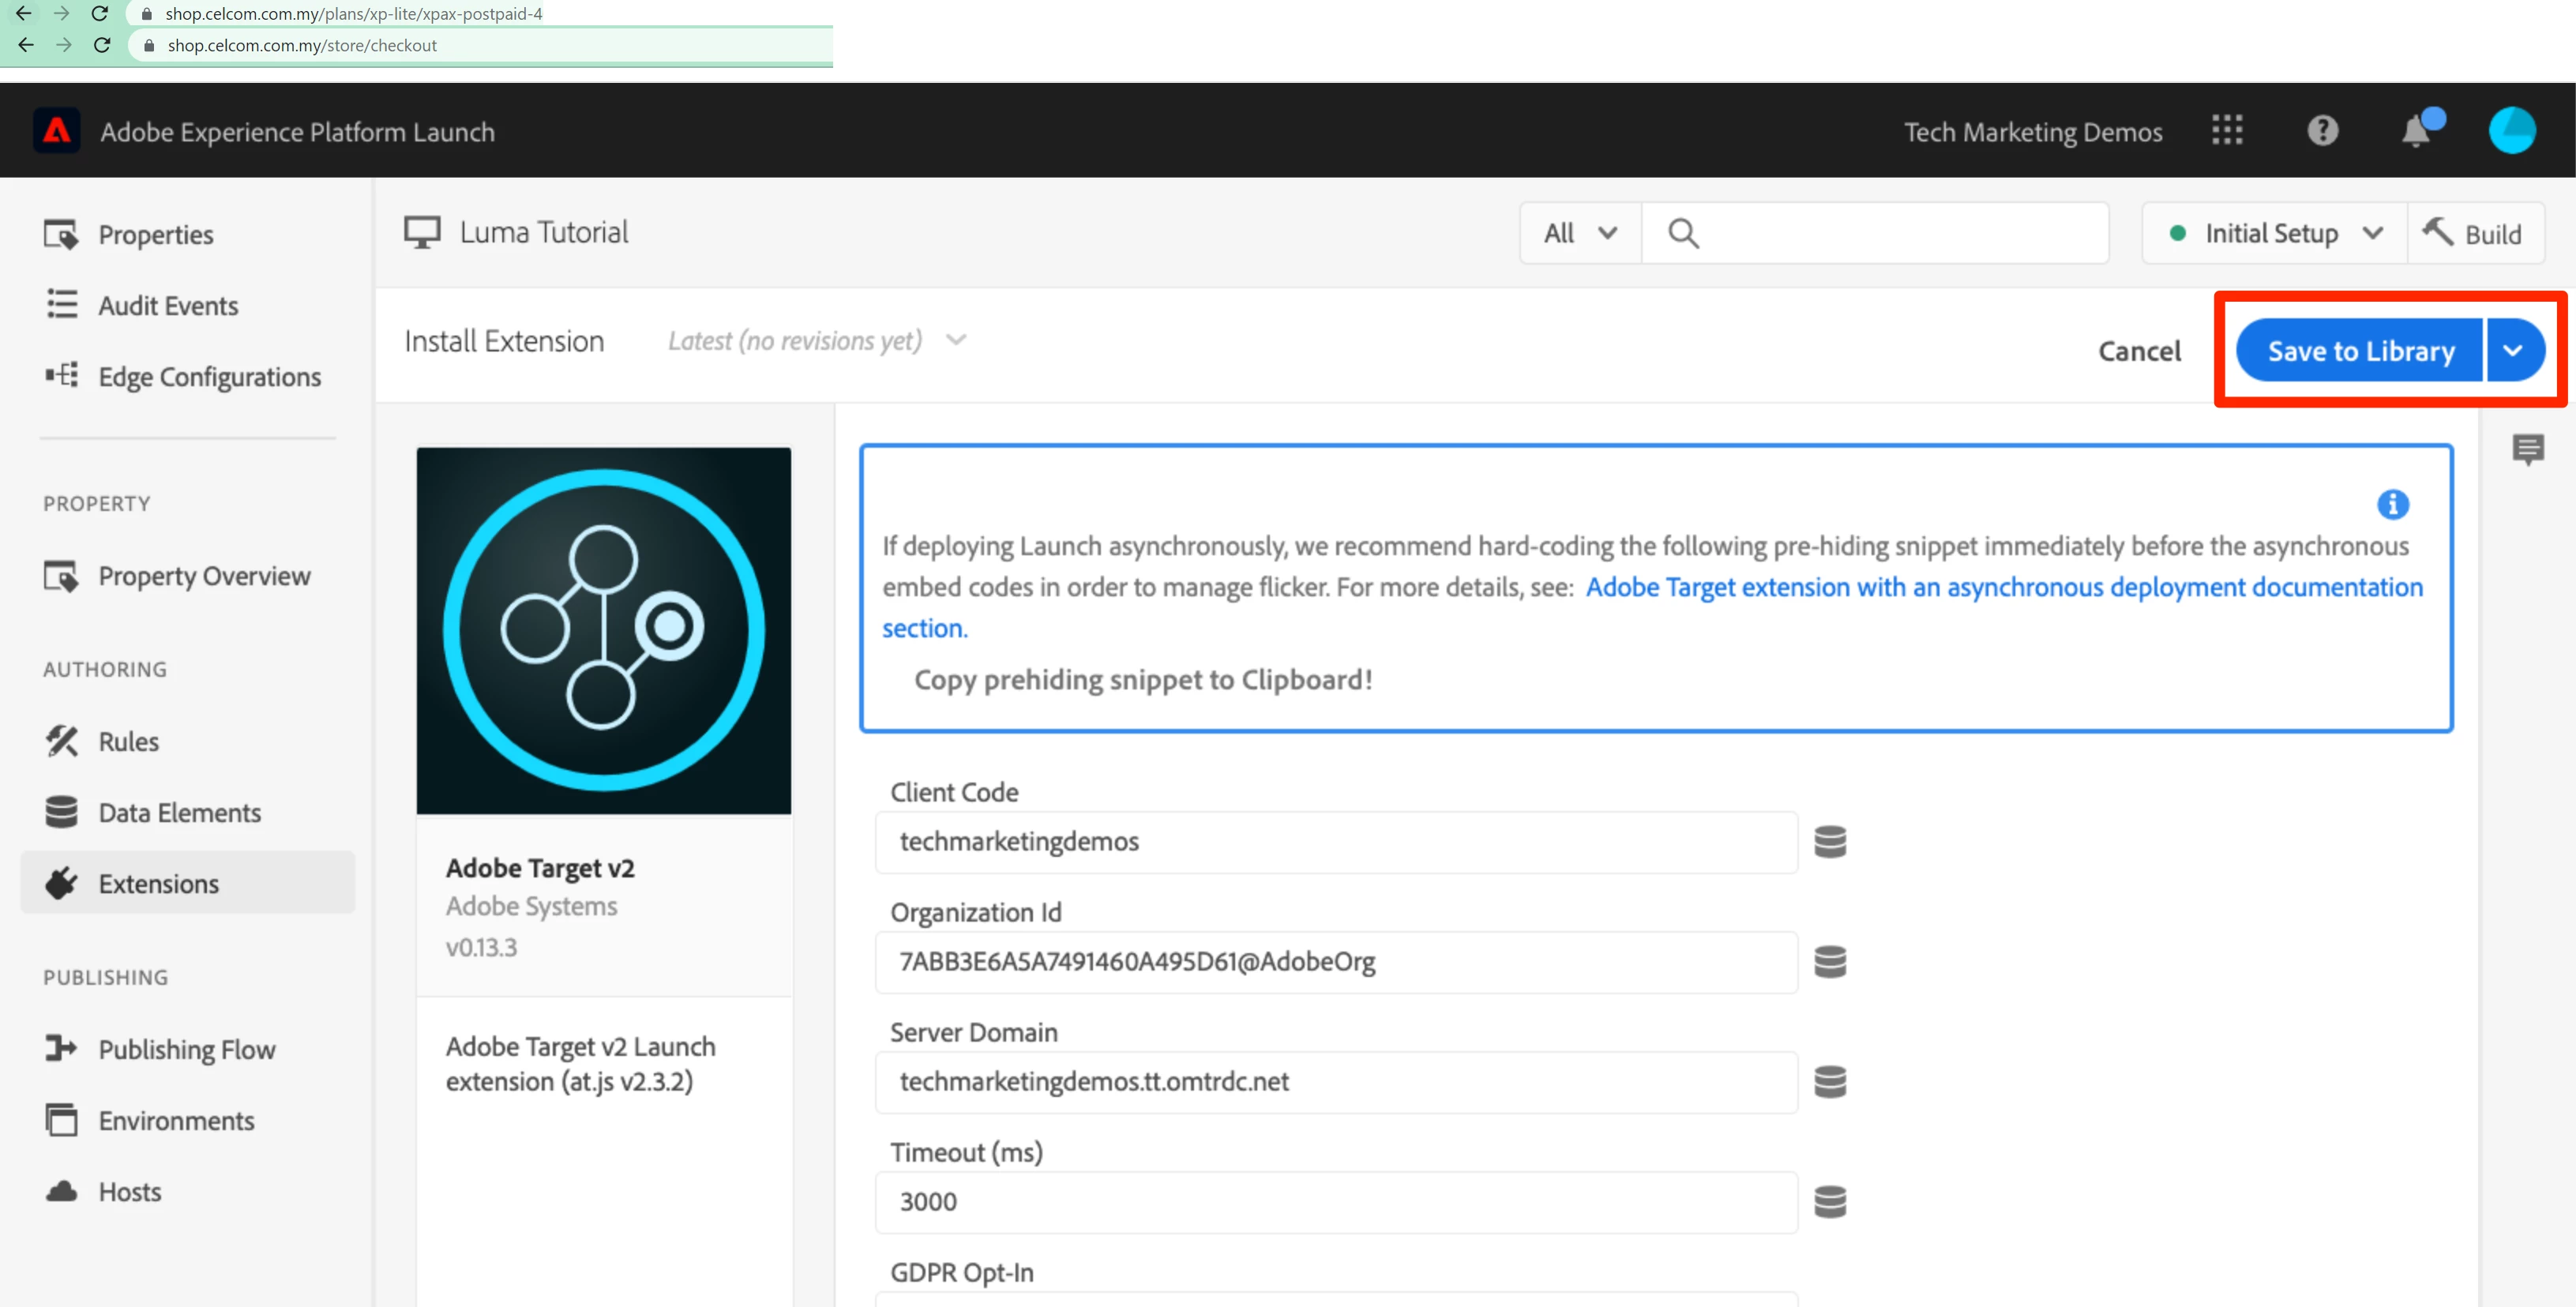Open the Initial Setup library dropdown
The image size is (2576, 1307).
(x=2274, y=234)
